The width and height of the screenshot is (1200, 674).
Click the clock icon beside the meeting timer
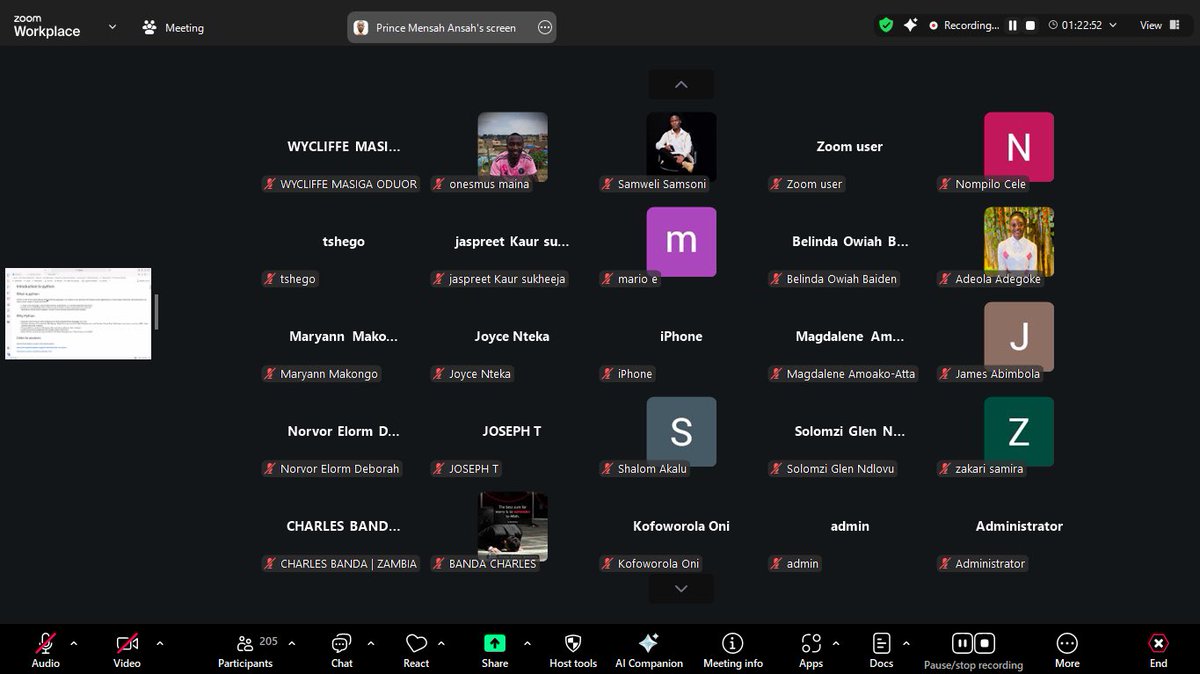[1053, 26]
